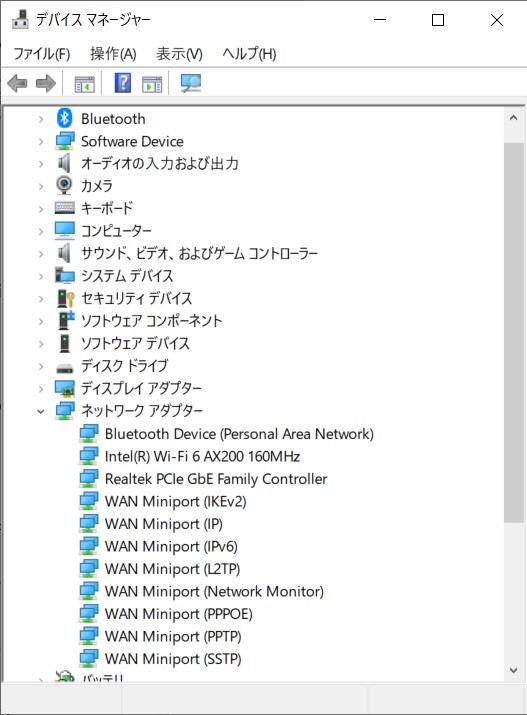Screen dimensions: 527x715
Task: Open the 操作(A) menu
Action: click(x=113, y=54)
